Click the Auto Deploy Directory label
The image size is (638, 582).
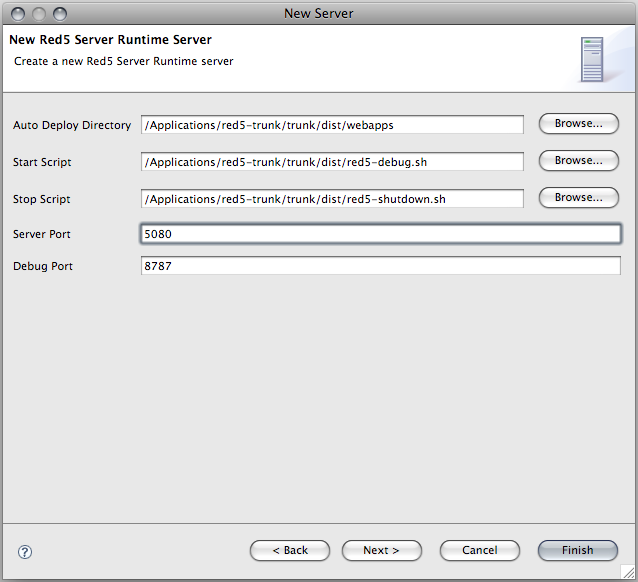pyautogui.click(x=72, y=125)
